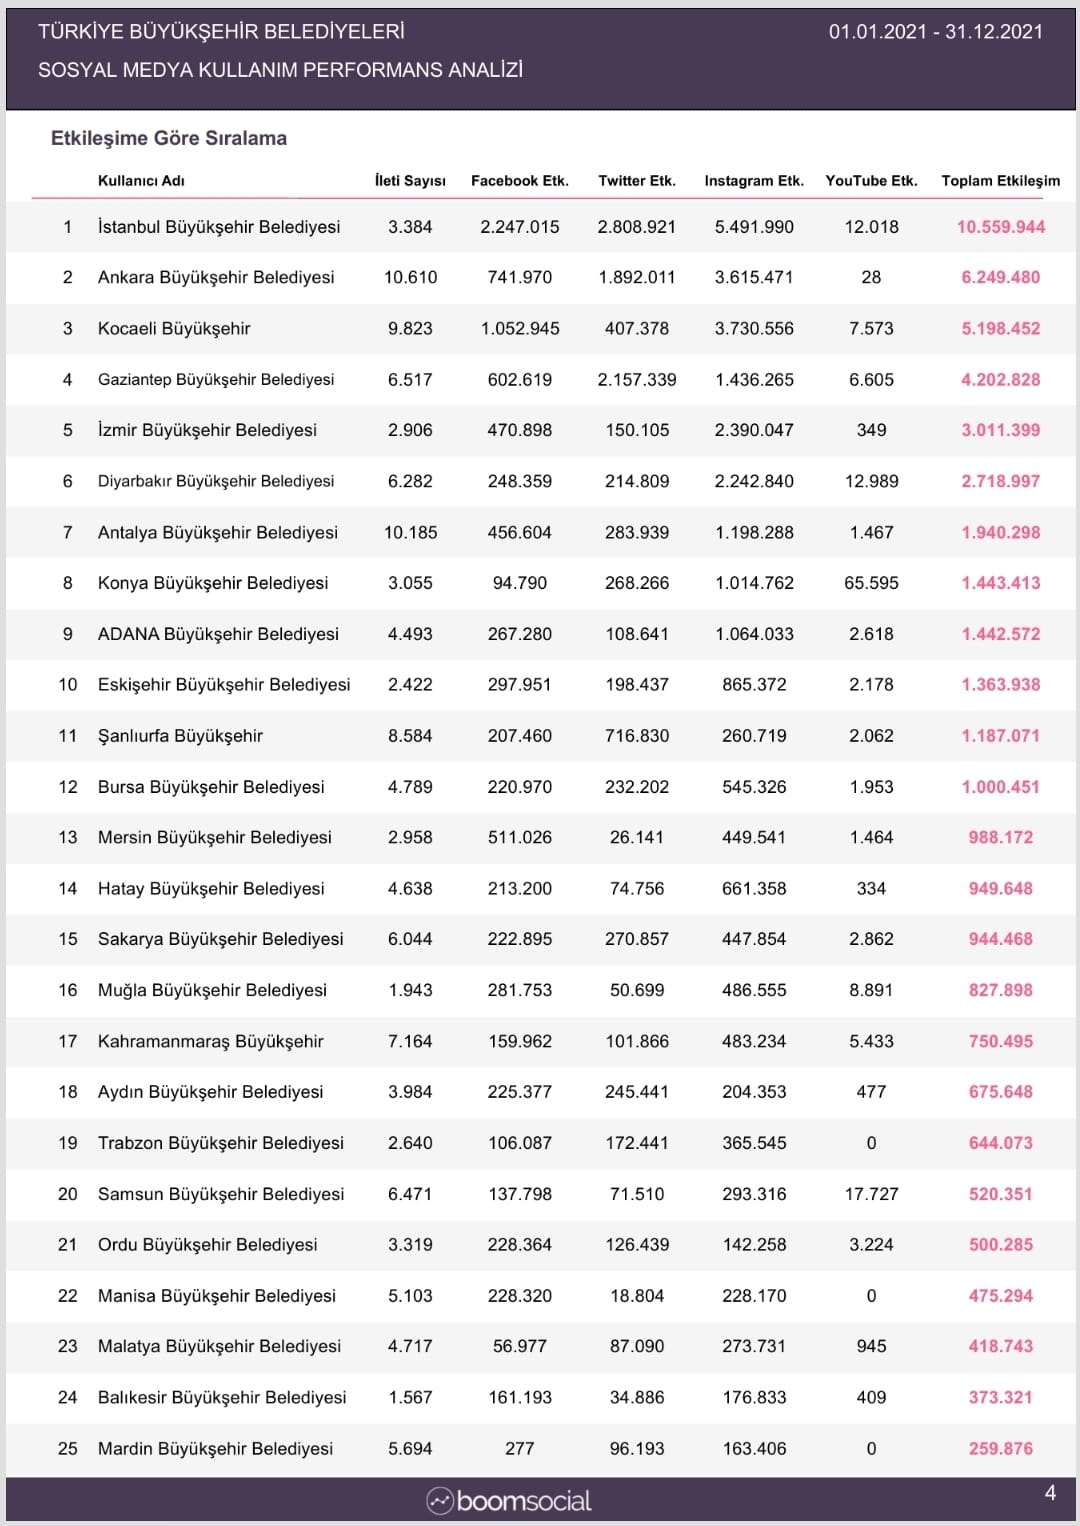Click the Etkileşime Göre Sıralama heading

tap(169, 138)
